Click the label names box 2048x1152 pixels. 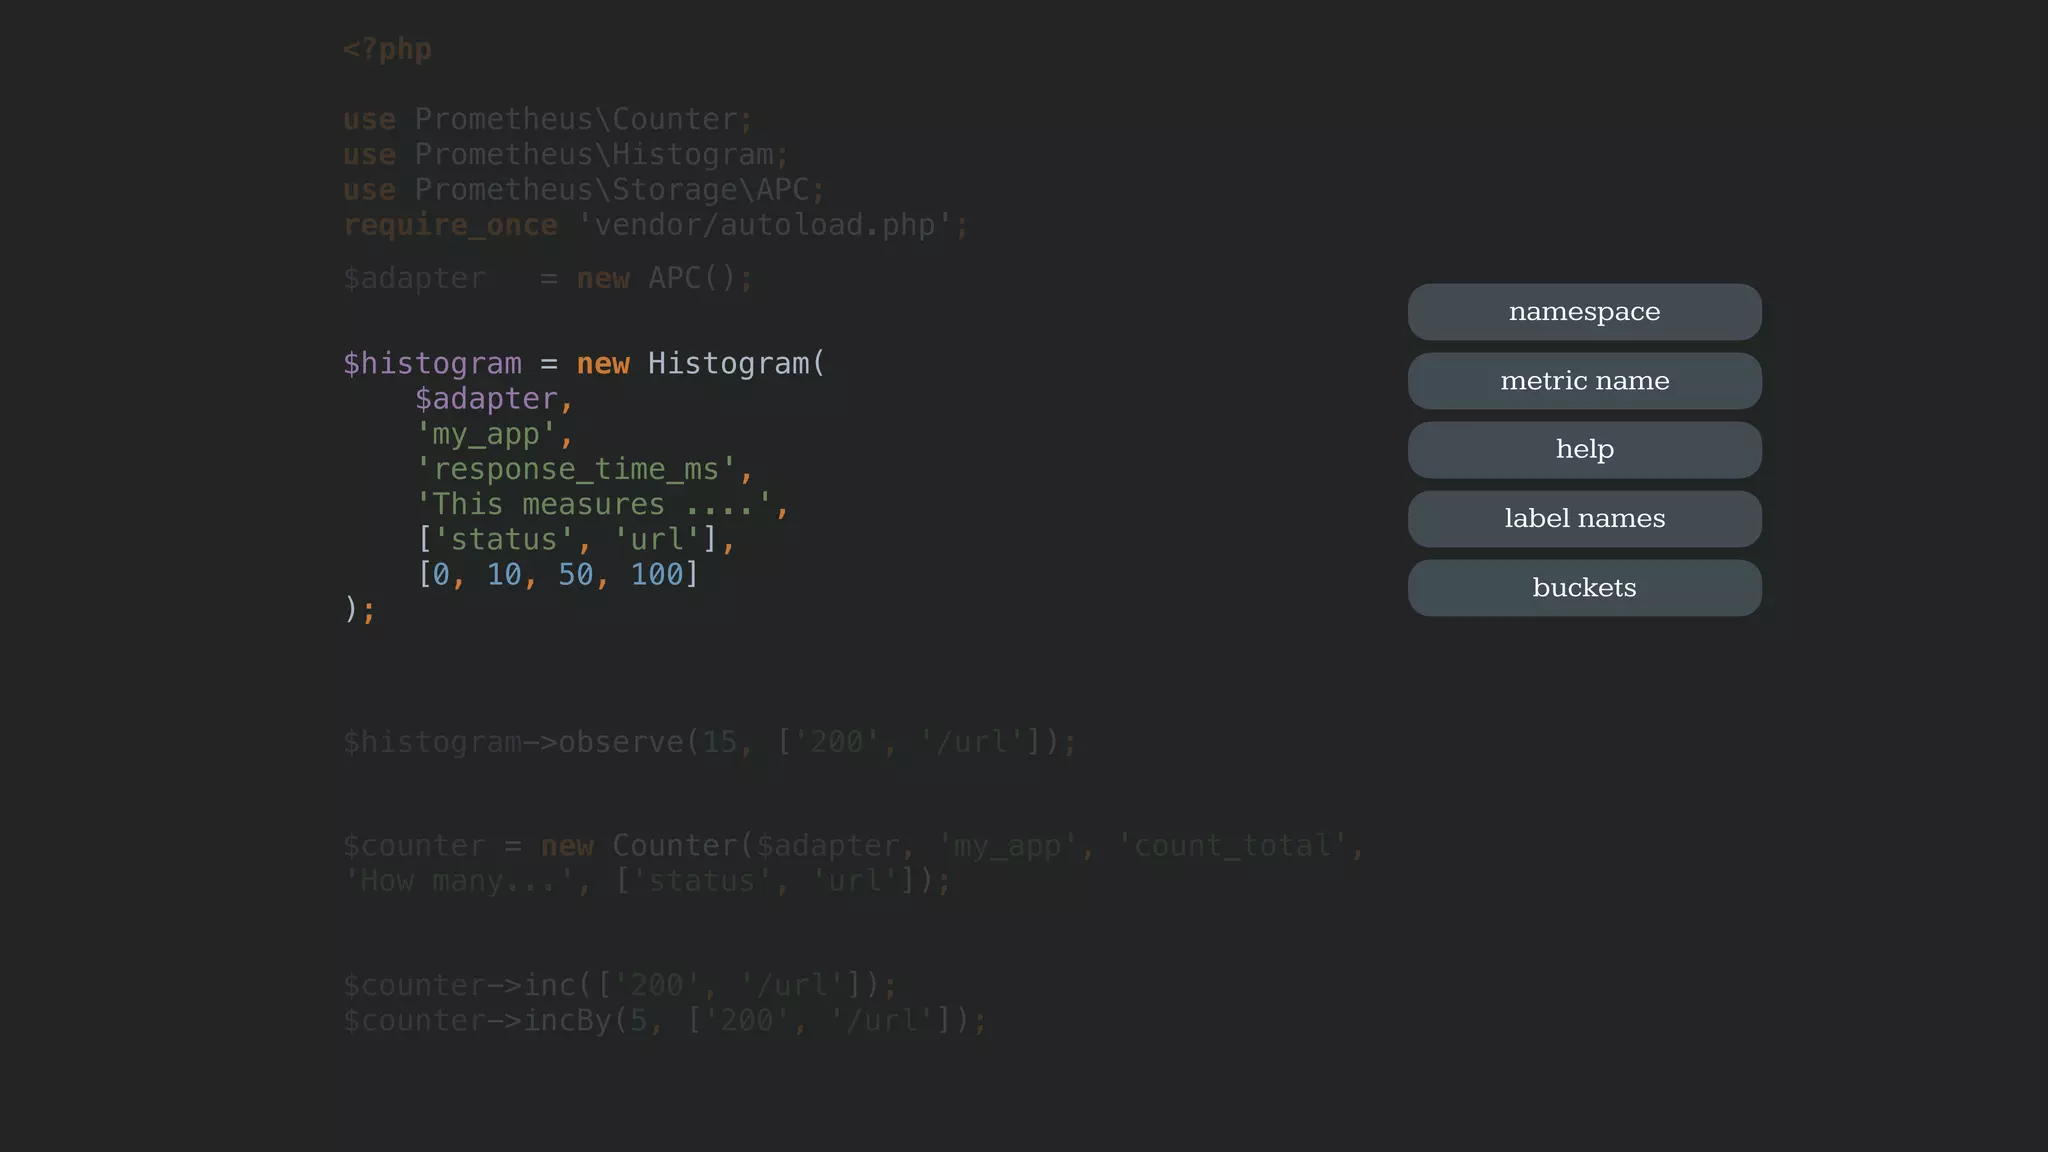pyautogui.click(x=1584, y=519)
